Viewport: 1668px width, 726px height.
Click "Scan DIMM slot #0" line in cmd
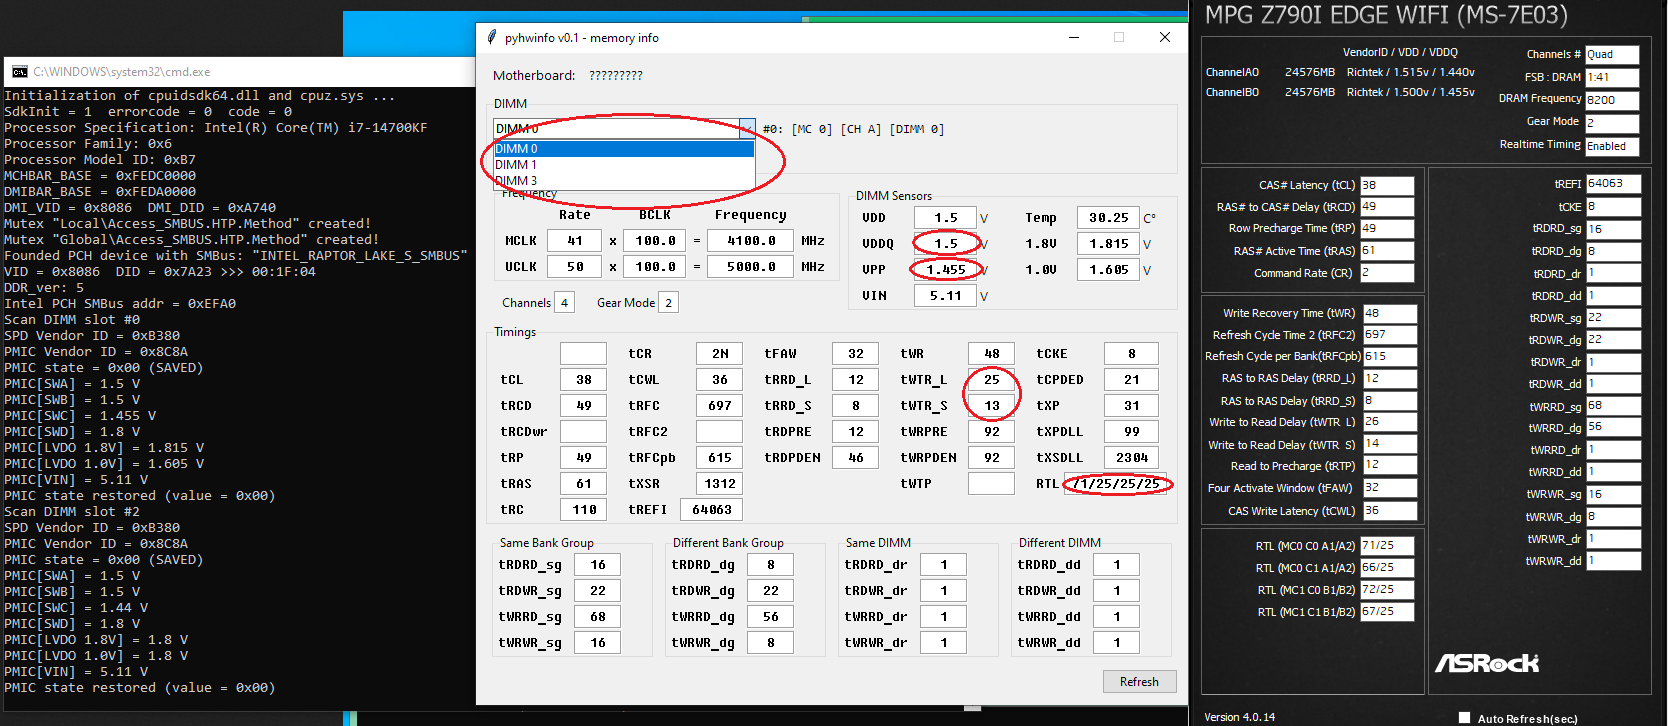(x=72, y=320)
